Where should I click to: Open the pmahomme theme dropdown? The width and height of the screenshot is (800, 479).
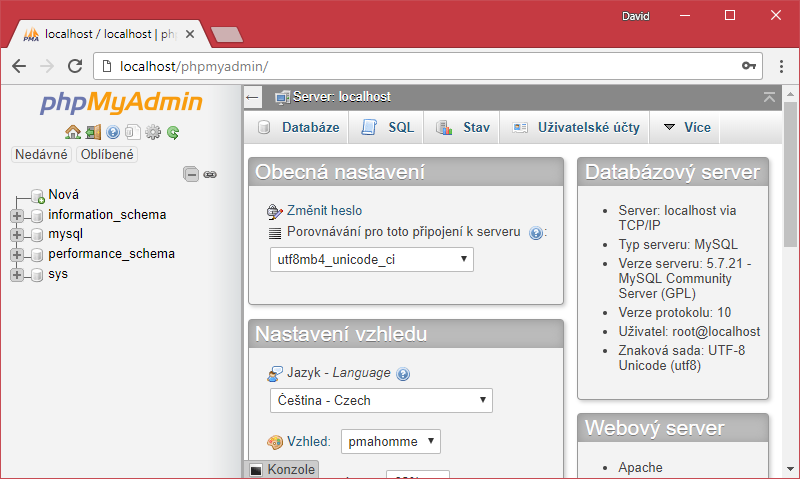tap(391, 441)
